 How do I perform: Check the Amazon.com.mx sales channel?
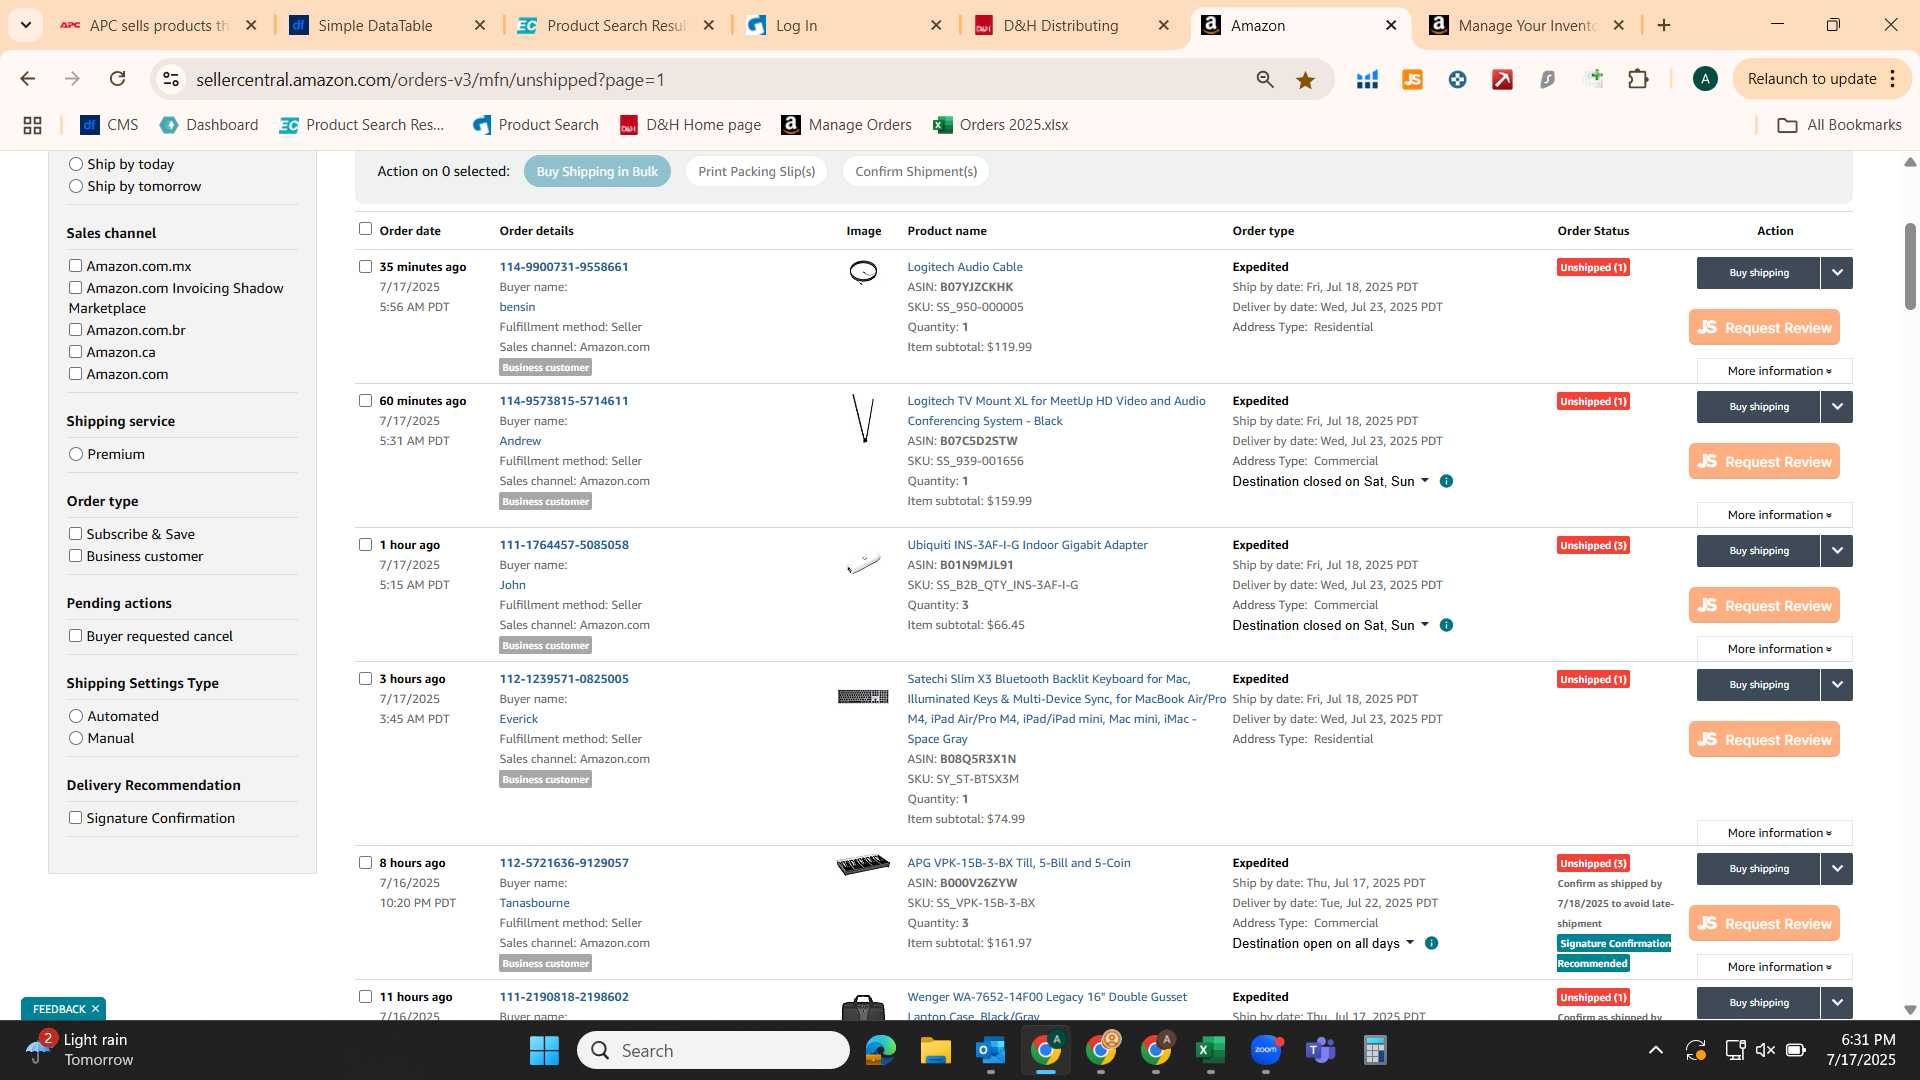click(x=75, y=266)
